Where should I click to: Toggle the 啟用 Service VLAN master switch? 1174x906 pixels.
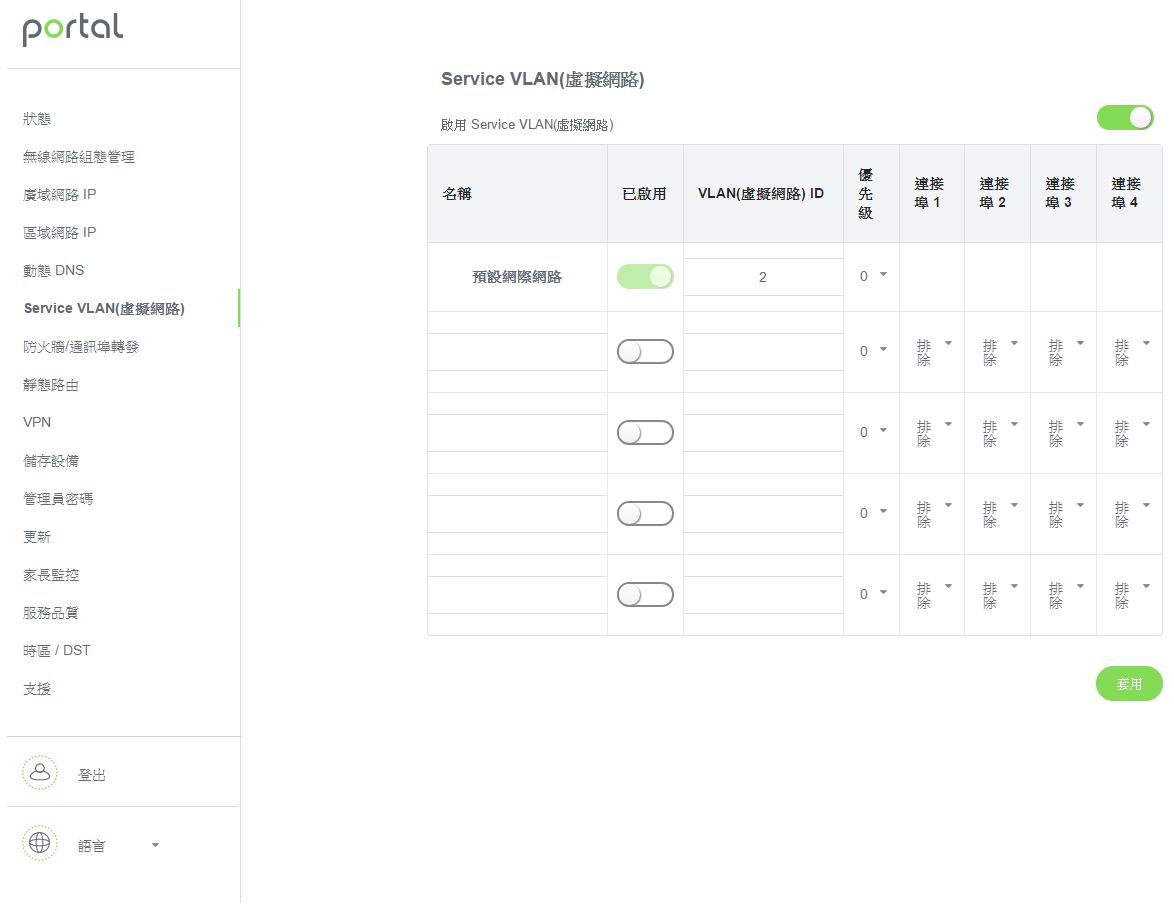[1125, 118]
